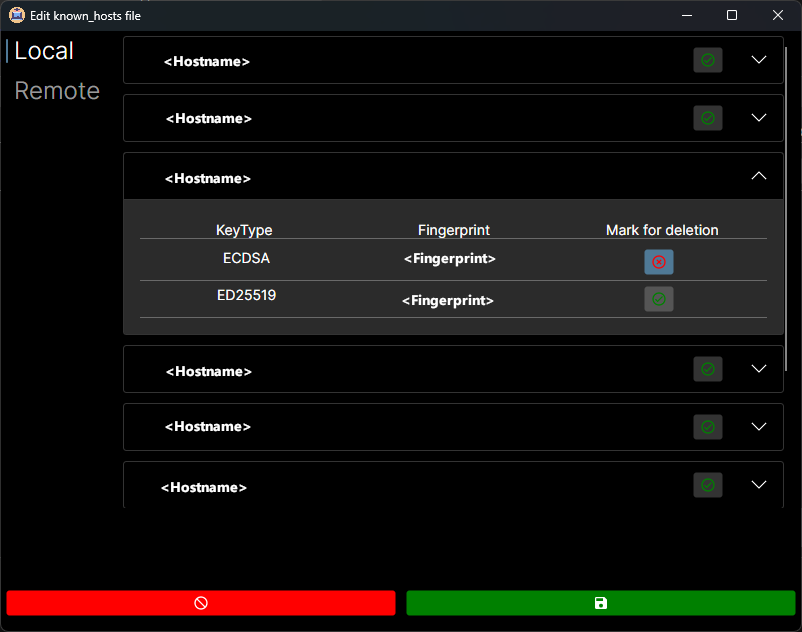Expand the second hostname entry
Viewport: 802px width, 632px height.
point(759,118)
